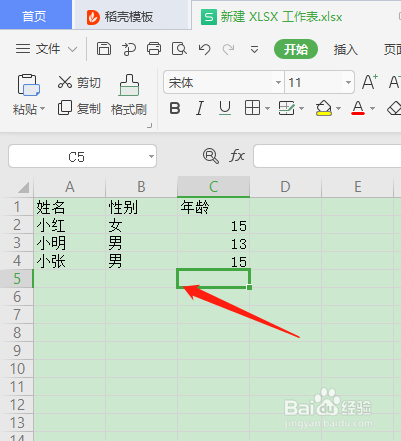401x441 pixels.
Task: Switch to the 开始 ribbon tab
Action: tap(296, 49)
